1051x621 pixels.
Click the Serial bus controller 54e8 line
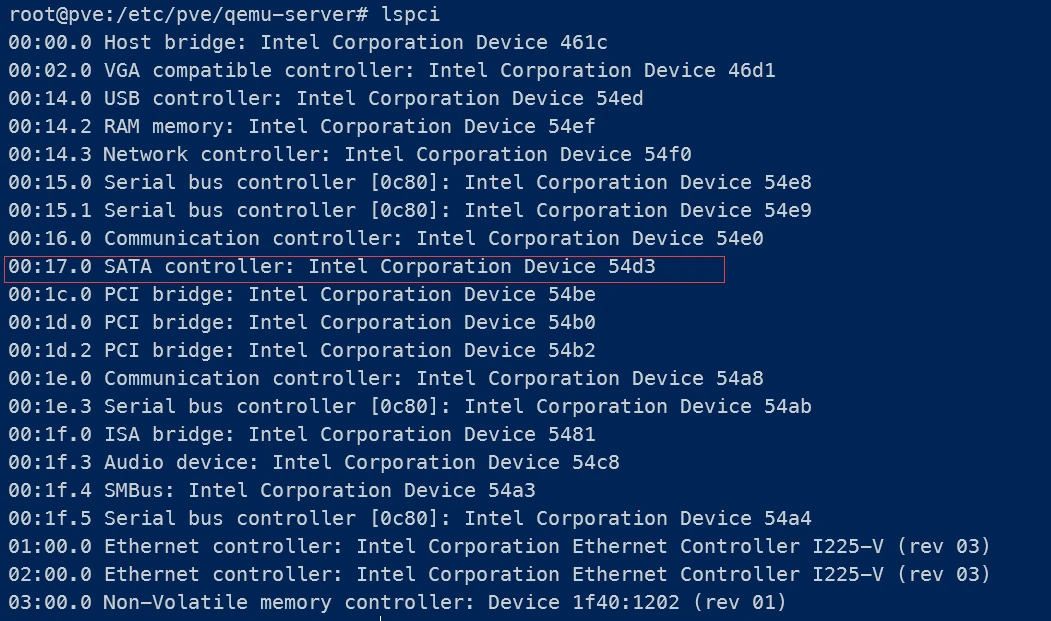click(410, 182)
